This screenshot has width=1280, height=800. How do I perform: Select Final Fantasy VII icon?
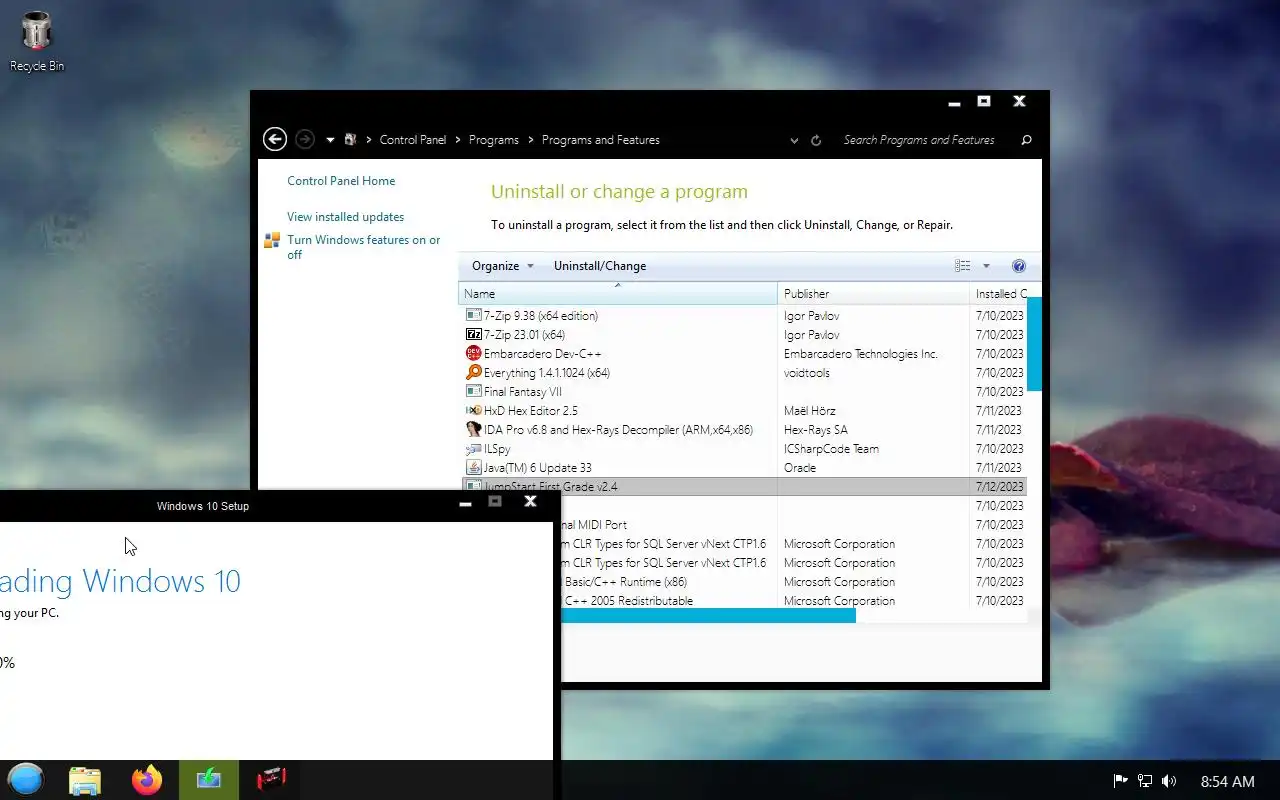coord(474,392)
